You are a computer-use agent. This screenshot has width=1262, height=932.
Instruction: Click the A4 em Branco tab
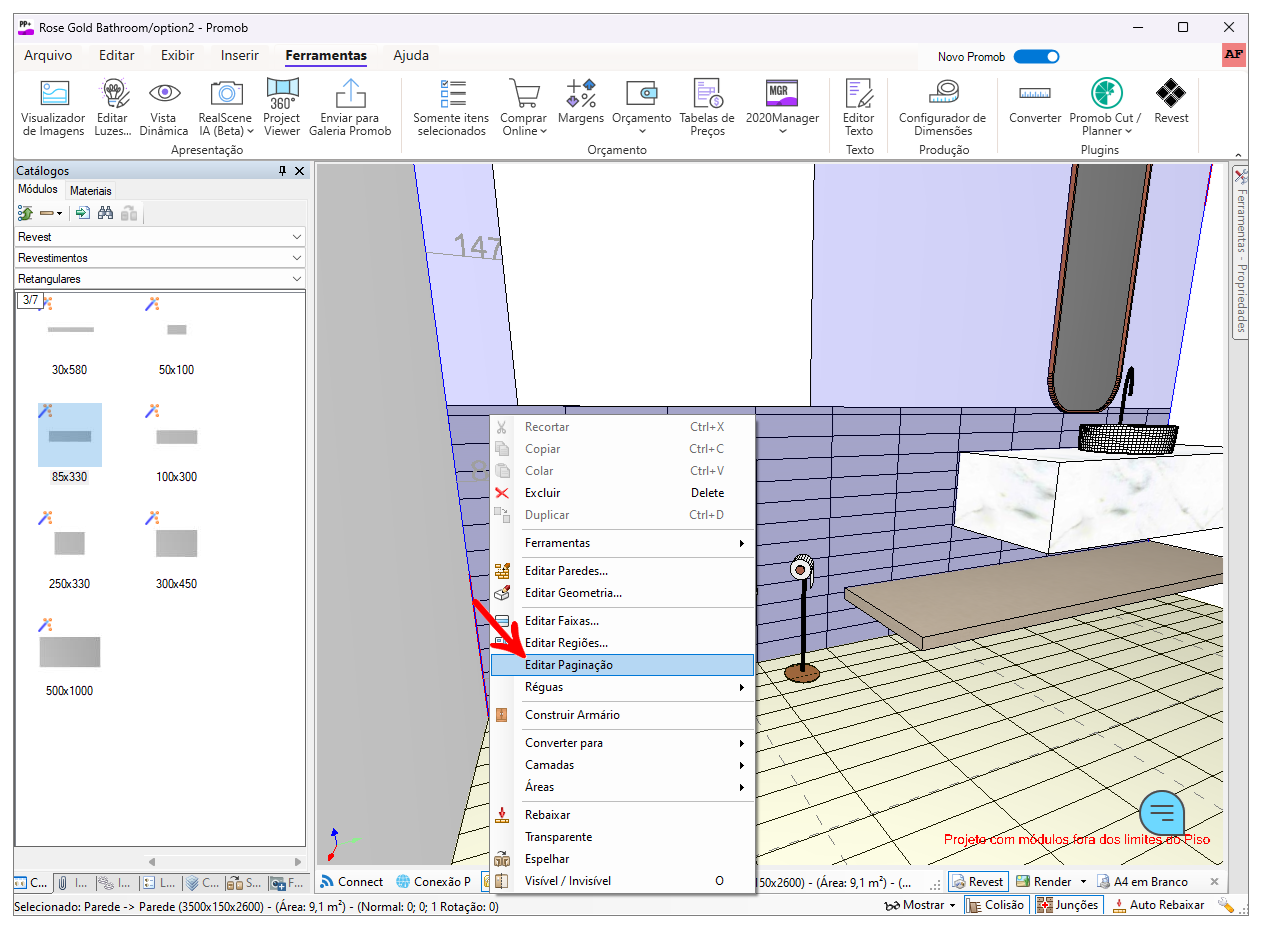(1145, 882)
